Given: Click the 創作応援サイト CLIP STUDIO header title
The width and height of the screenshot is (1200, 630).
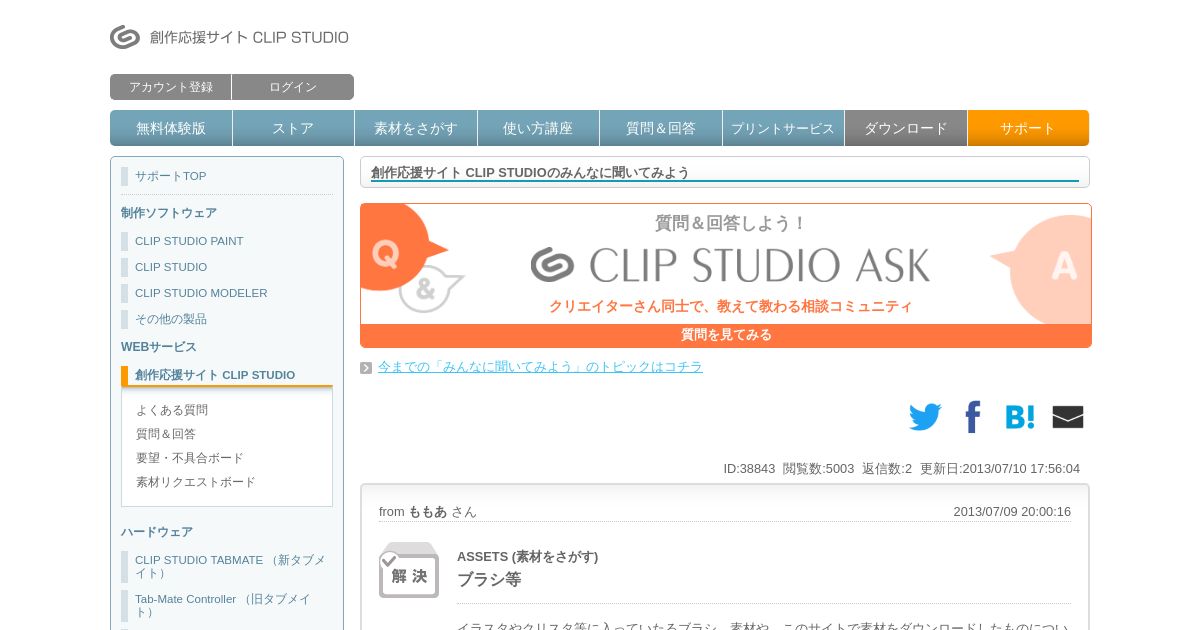Looking at the screenshot, I should [x=249, y=37].
